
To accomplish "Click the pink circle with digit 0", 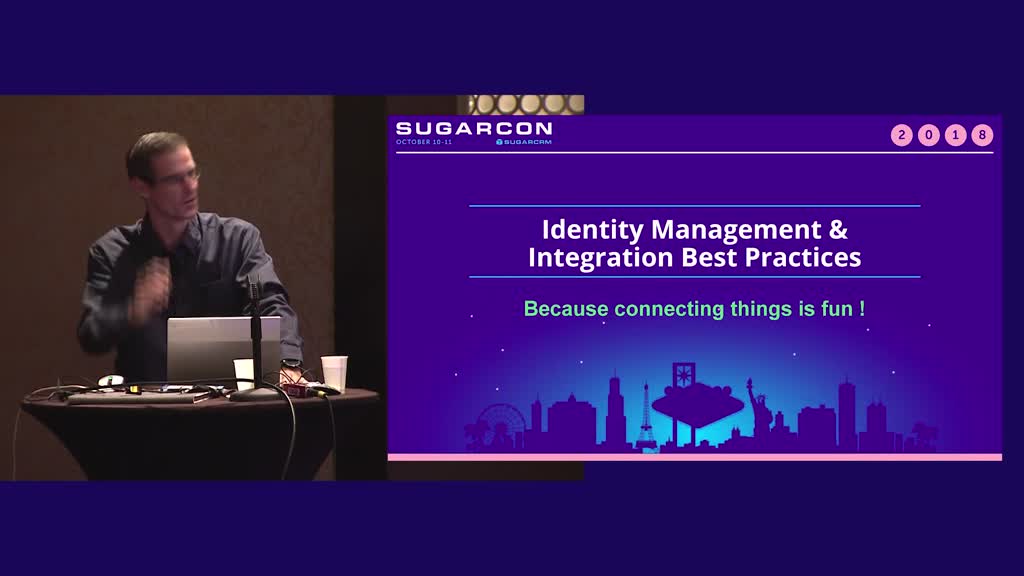I will 929,135.
